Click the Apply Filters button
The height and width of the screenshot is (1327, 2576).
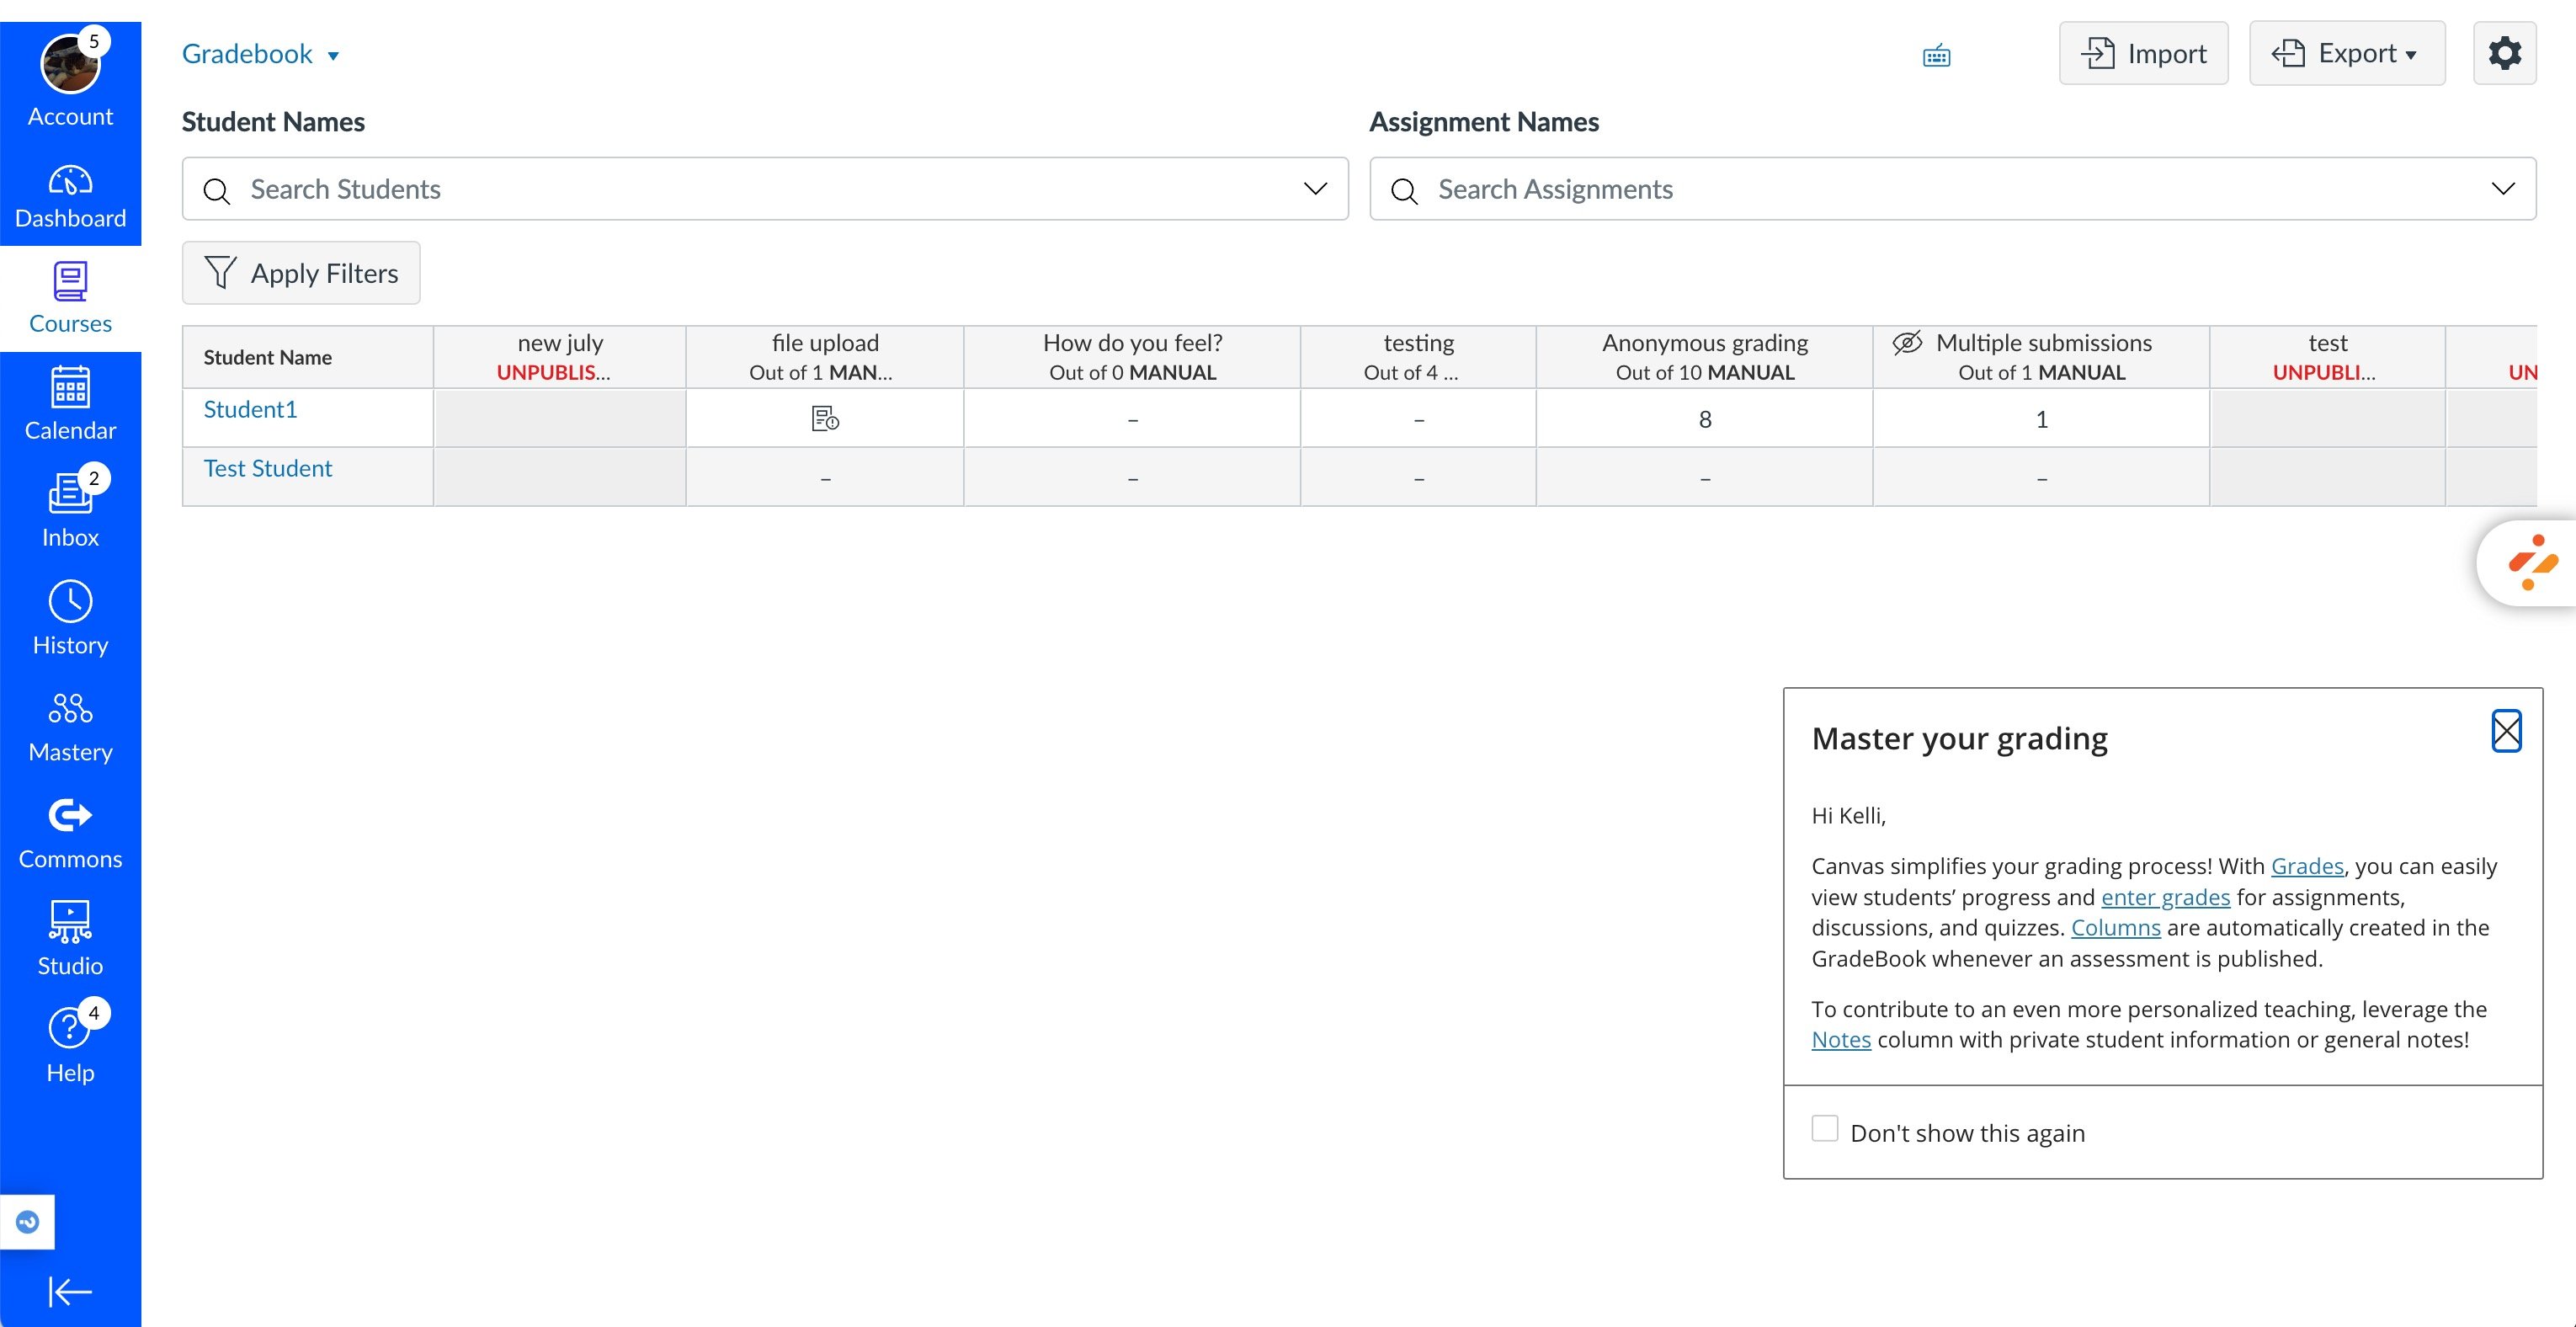coord(301,273)
